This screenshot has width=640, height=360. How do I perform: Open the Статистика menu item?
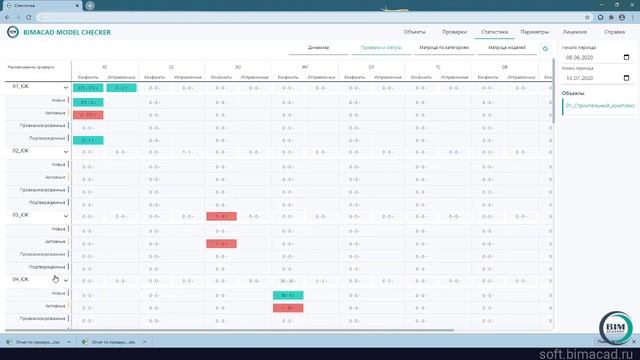point(494,32)
